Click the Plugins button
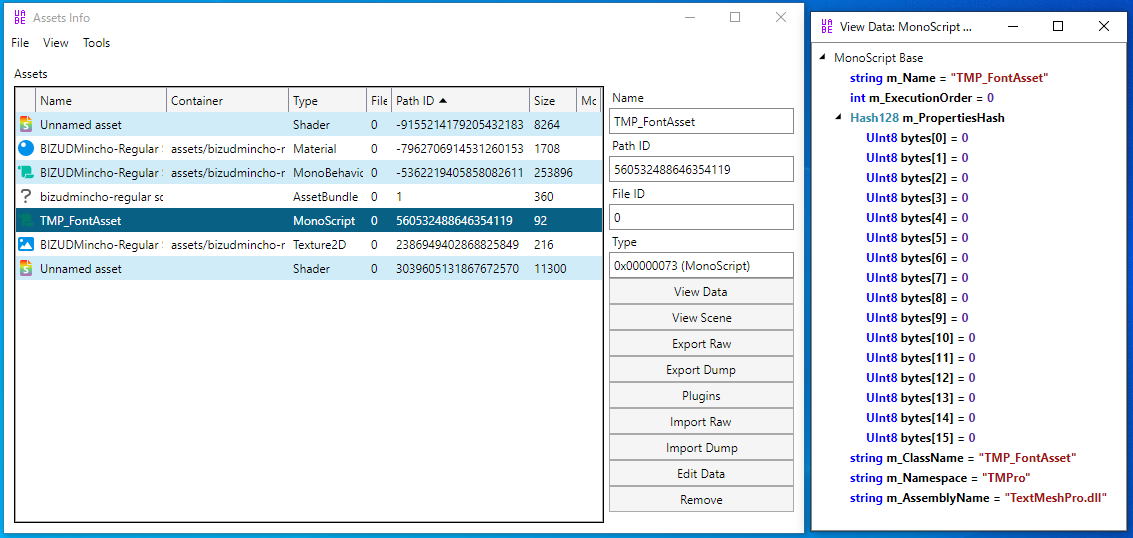Image resolution: width=1133 pixels, height=538 pixels. tap(701, 396)
